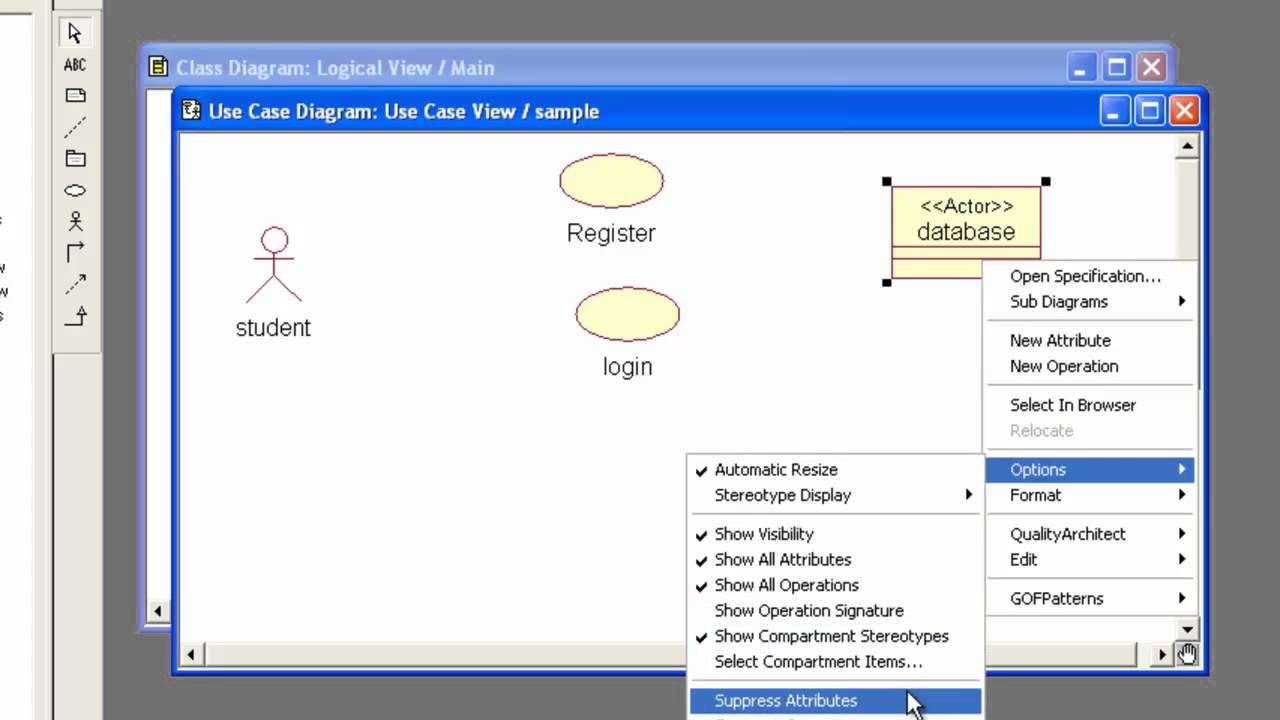Viewport: 1280px width, 720px height.
Task: Open Select Compartment Items dialog
Action: pyautogui.click(x=835, y=662)
